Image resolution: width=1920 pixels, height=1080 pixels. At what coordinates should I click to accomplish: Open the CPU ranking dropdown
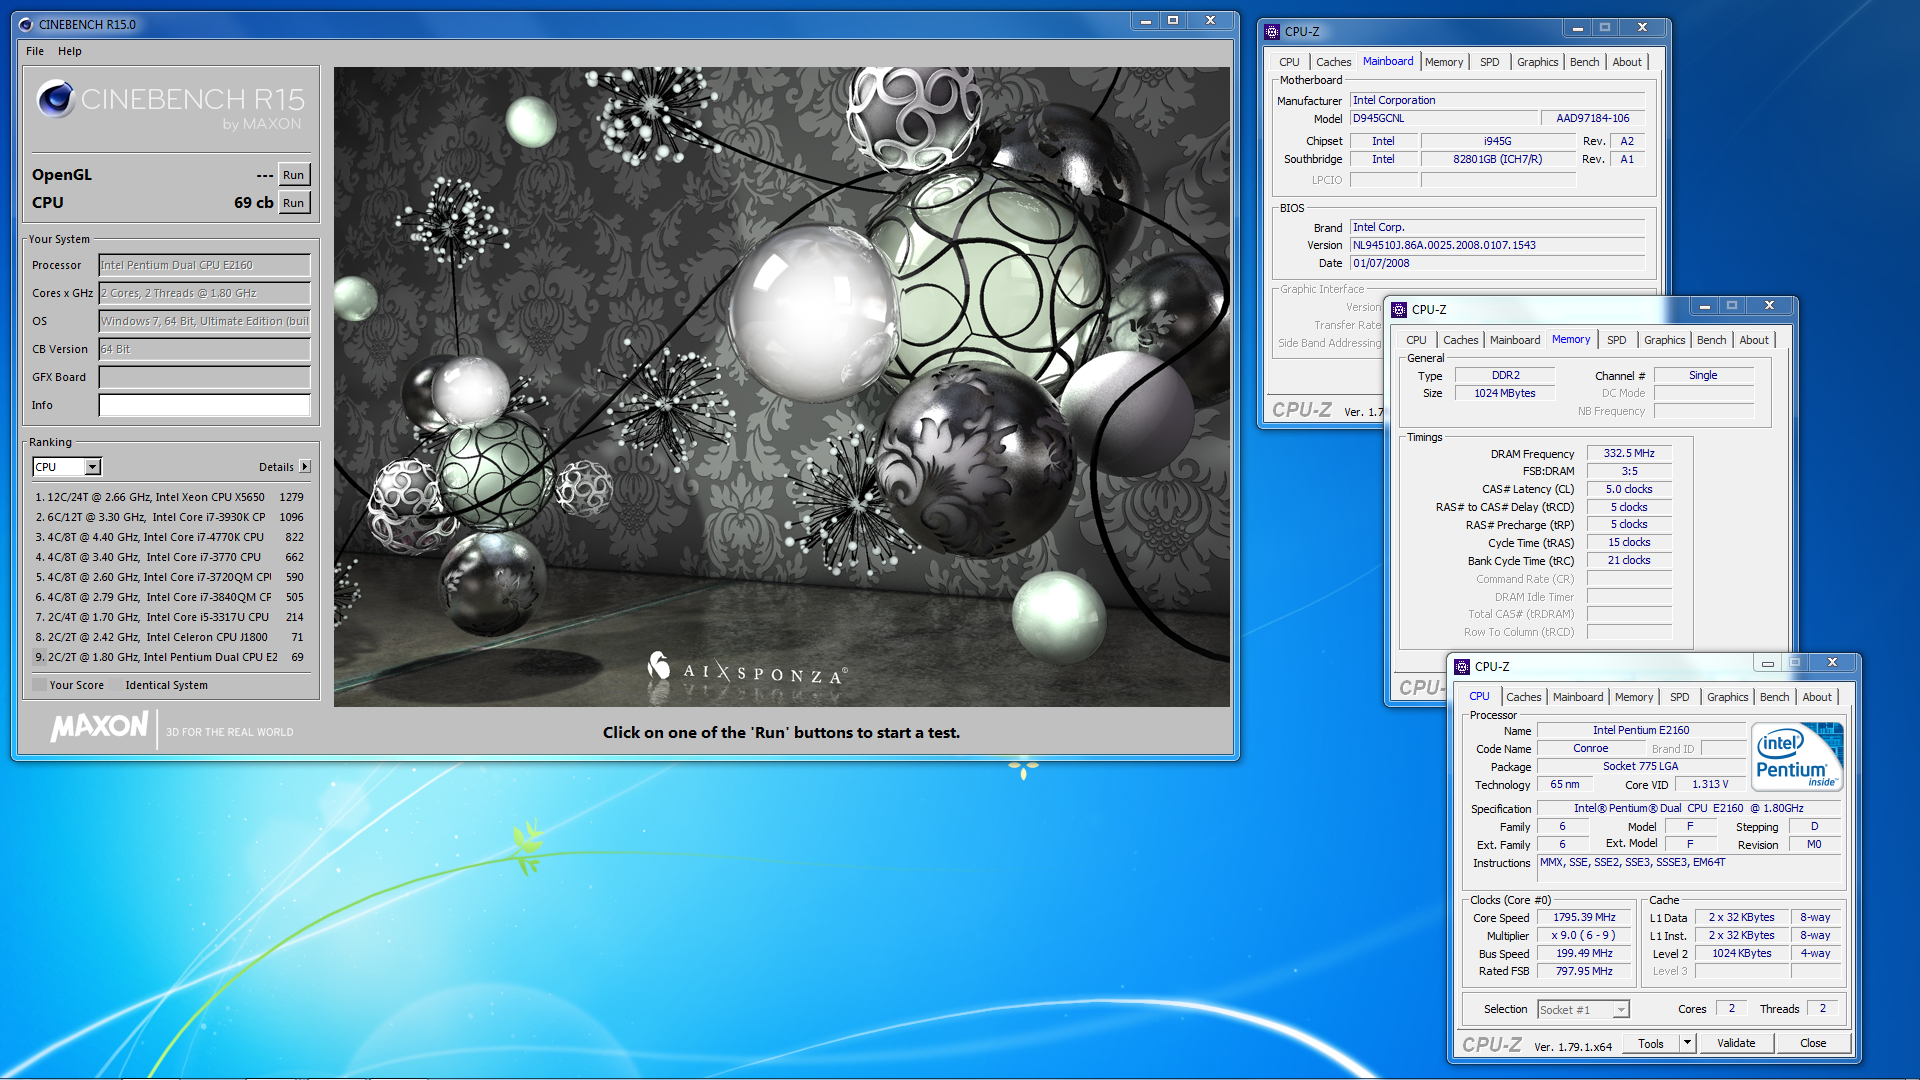pyautogui.click(x=67, y=467)
